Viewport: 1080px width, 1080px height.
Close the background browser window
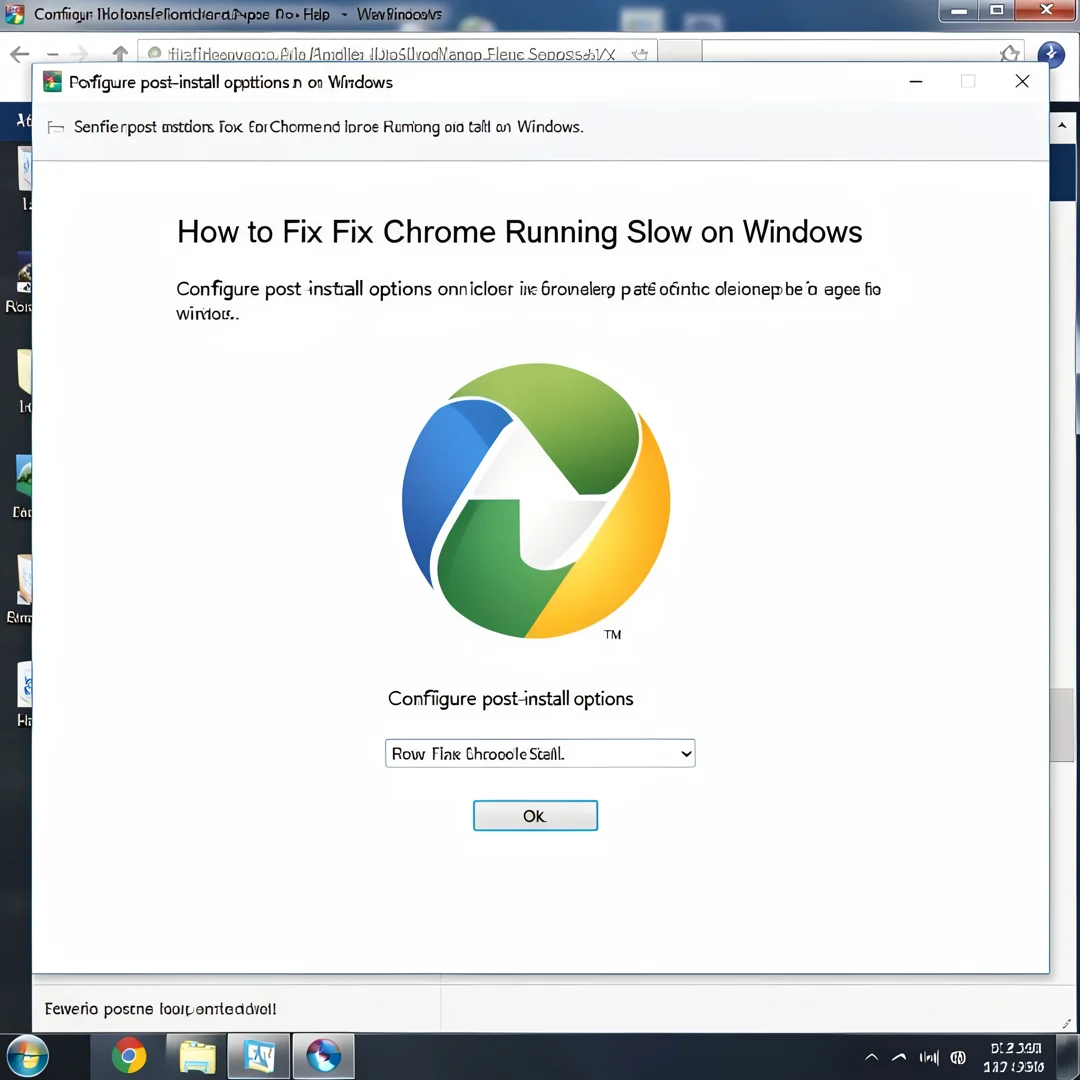click(x=1047, y=10)
